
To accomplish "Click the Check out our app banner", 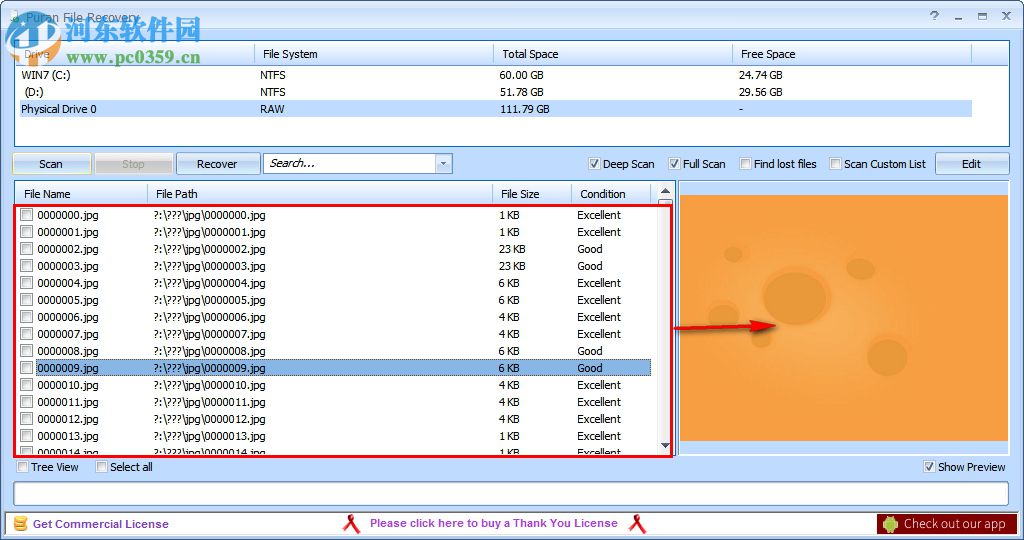I will tap(947, 524).
